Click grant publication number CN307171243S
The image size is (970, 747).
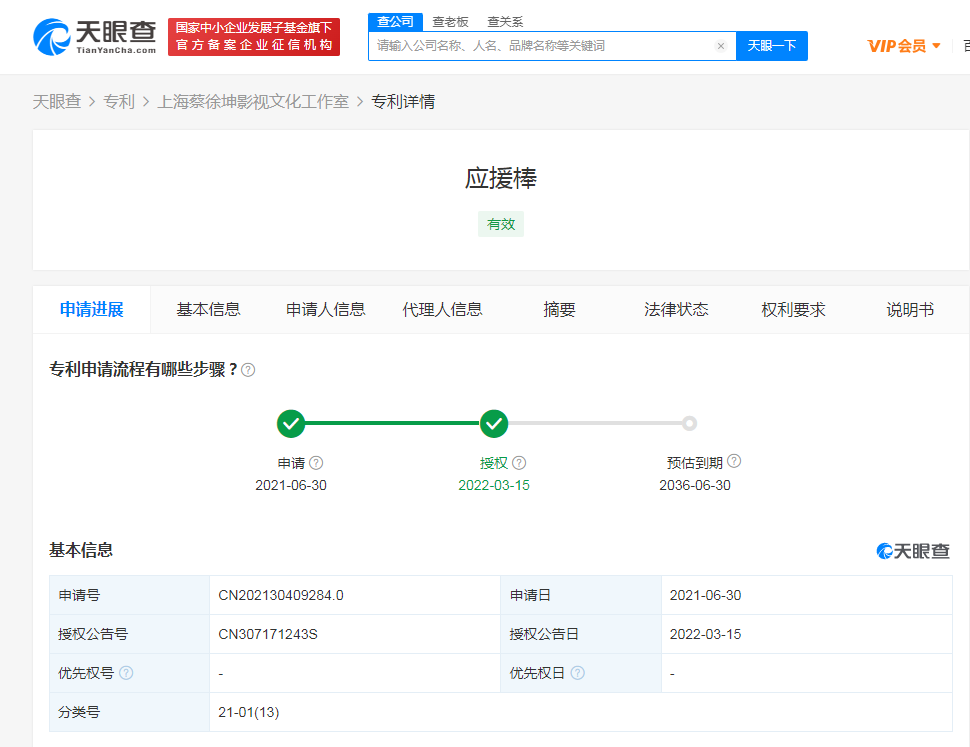[x=268, y=634]
